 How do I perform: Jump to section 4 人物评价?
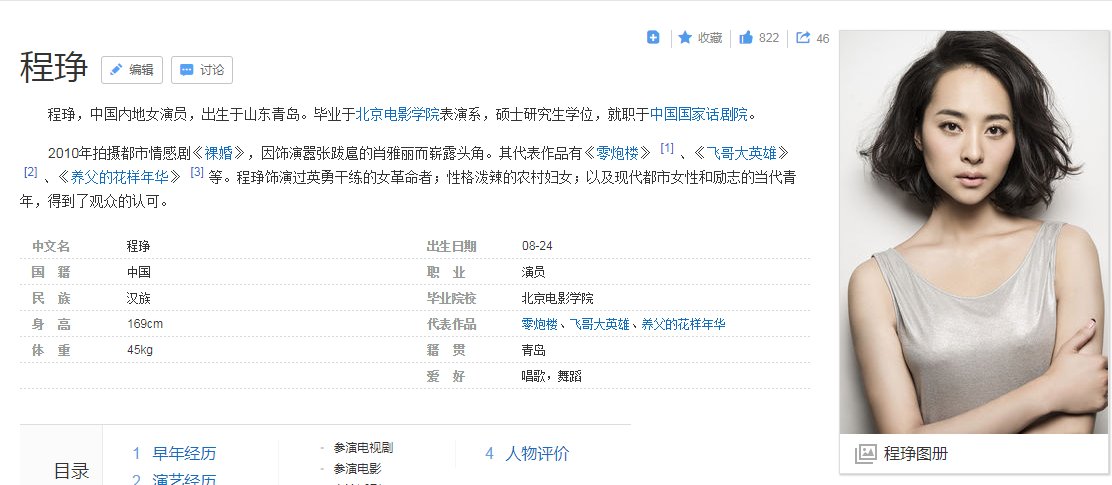point(536,454)
